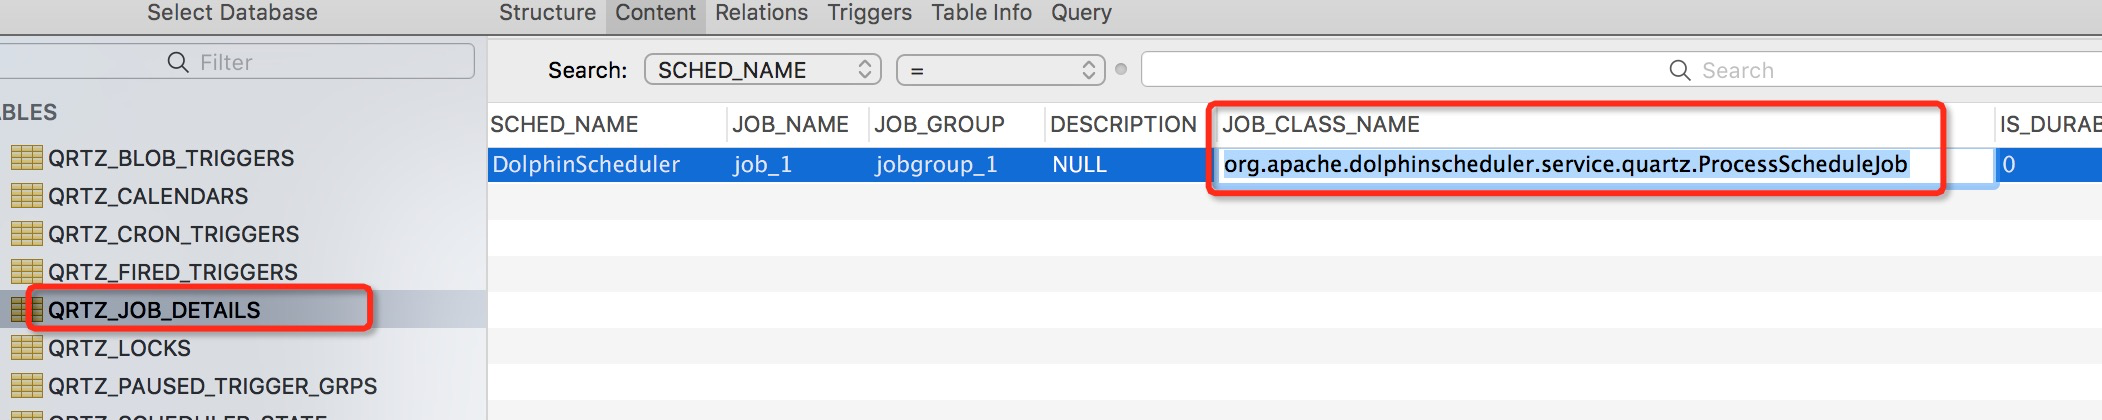Open the Triggers tab
Viewport: 2102px width, 420px height.
click(869, 13)
